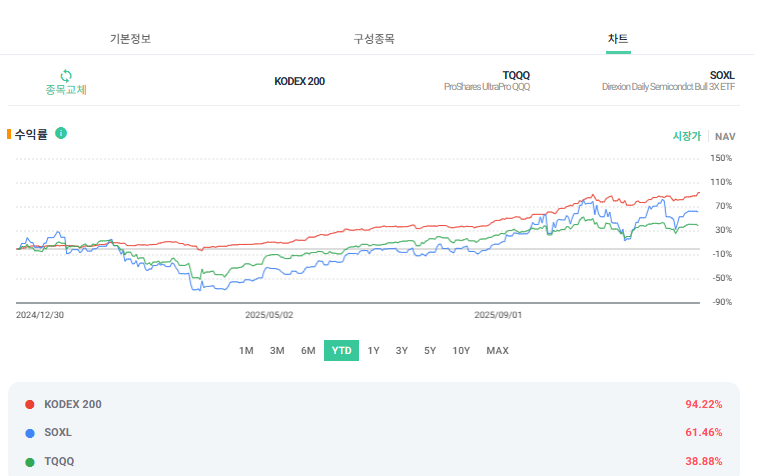
Task: Switch to the 구성종목 tab
Action: (374, 39)
